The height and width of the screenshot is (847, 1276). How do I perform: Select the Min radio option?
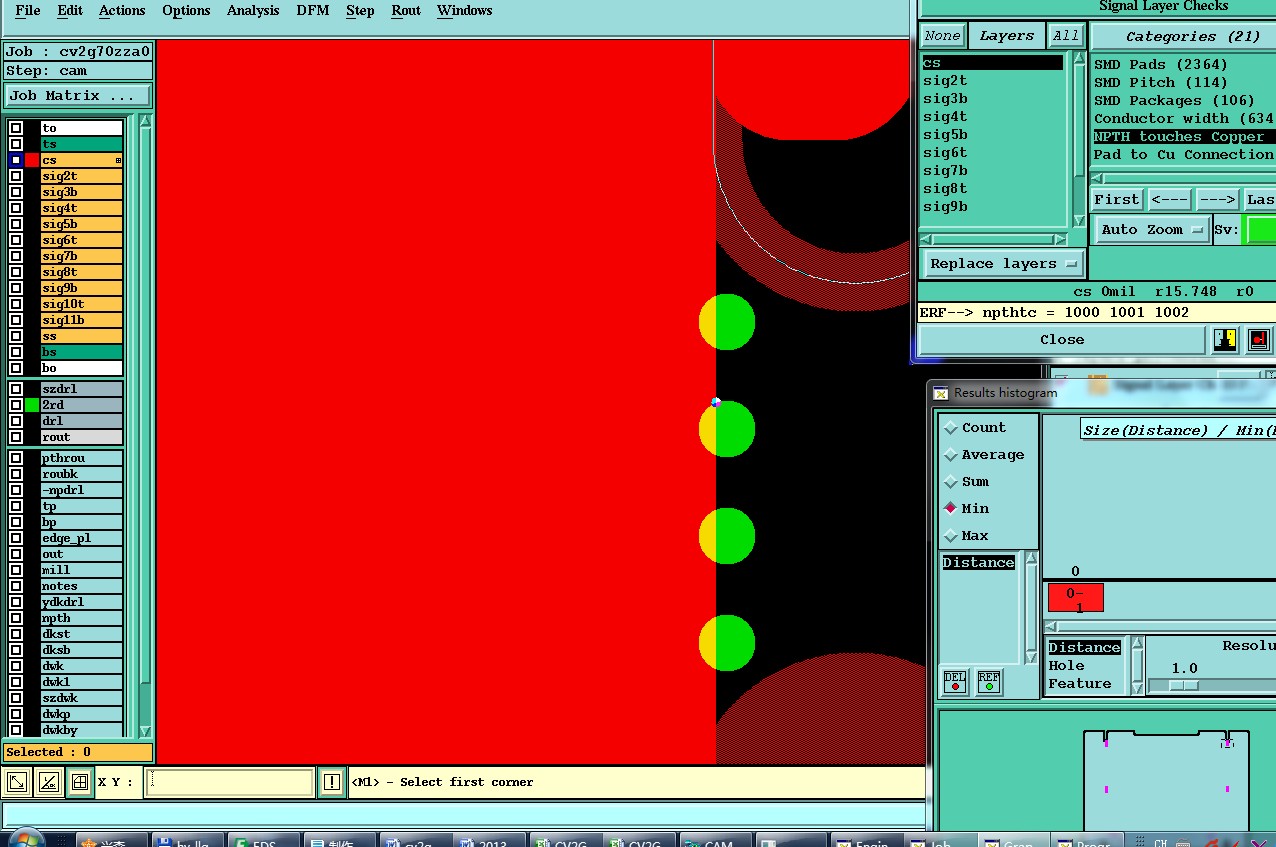click(951, 509)
